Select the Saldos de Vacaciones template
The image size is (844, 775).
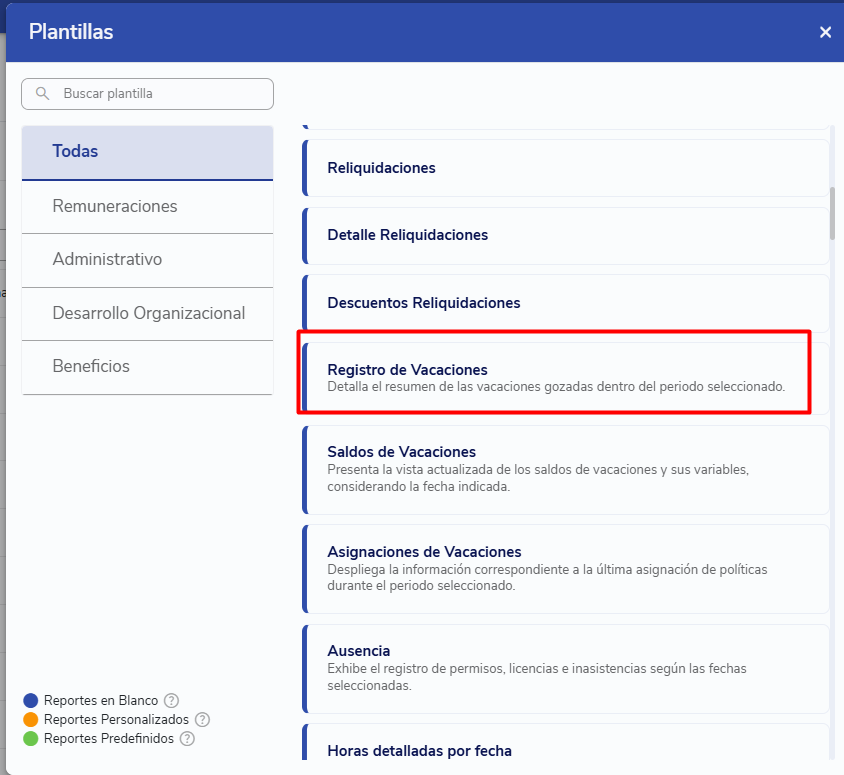566,469
